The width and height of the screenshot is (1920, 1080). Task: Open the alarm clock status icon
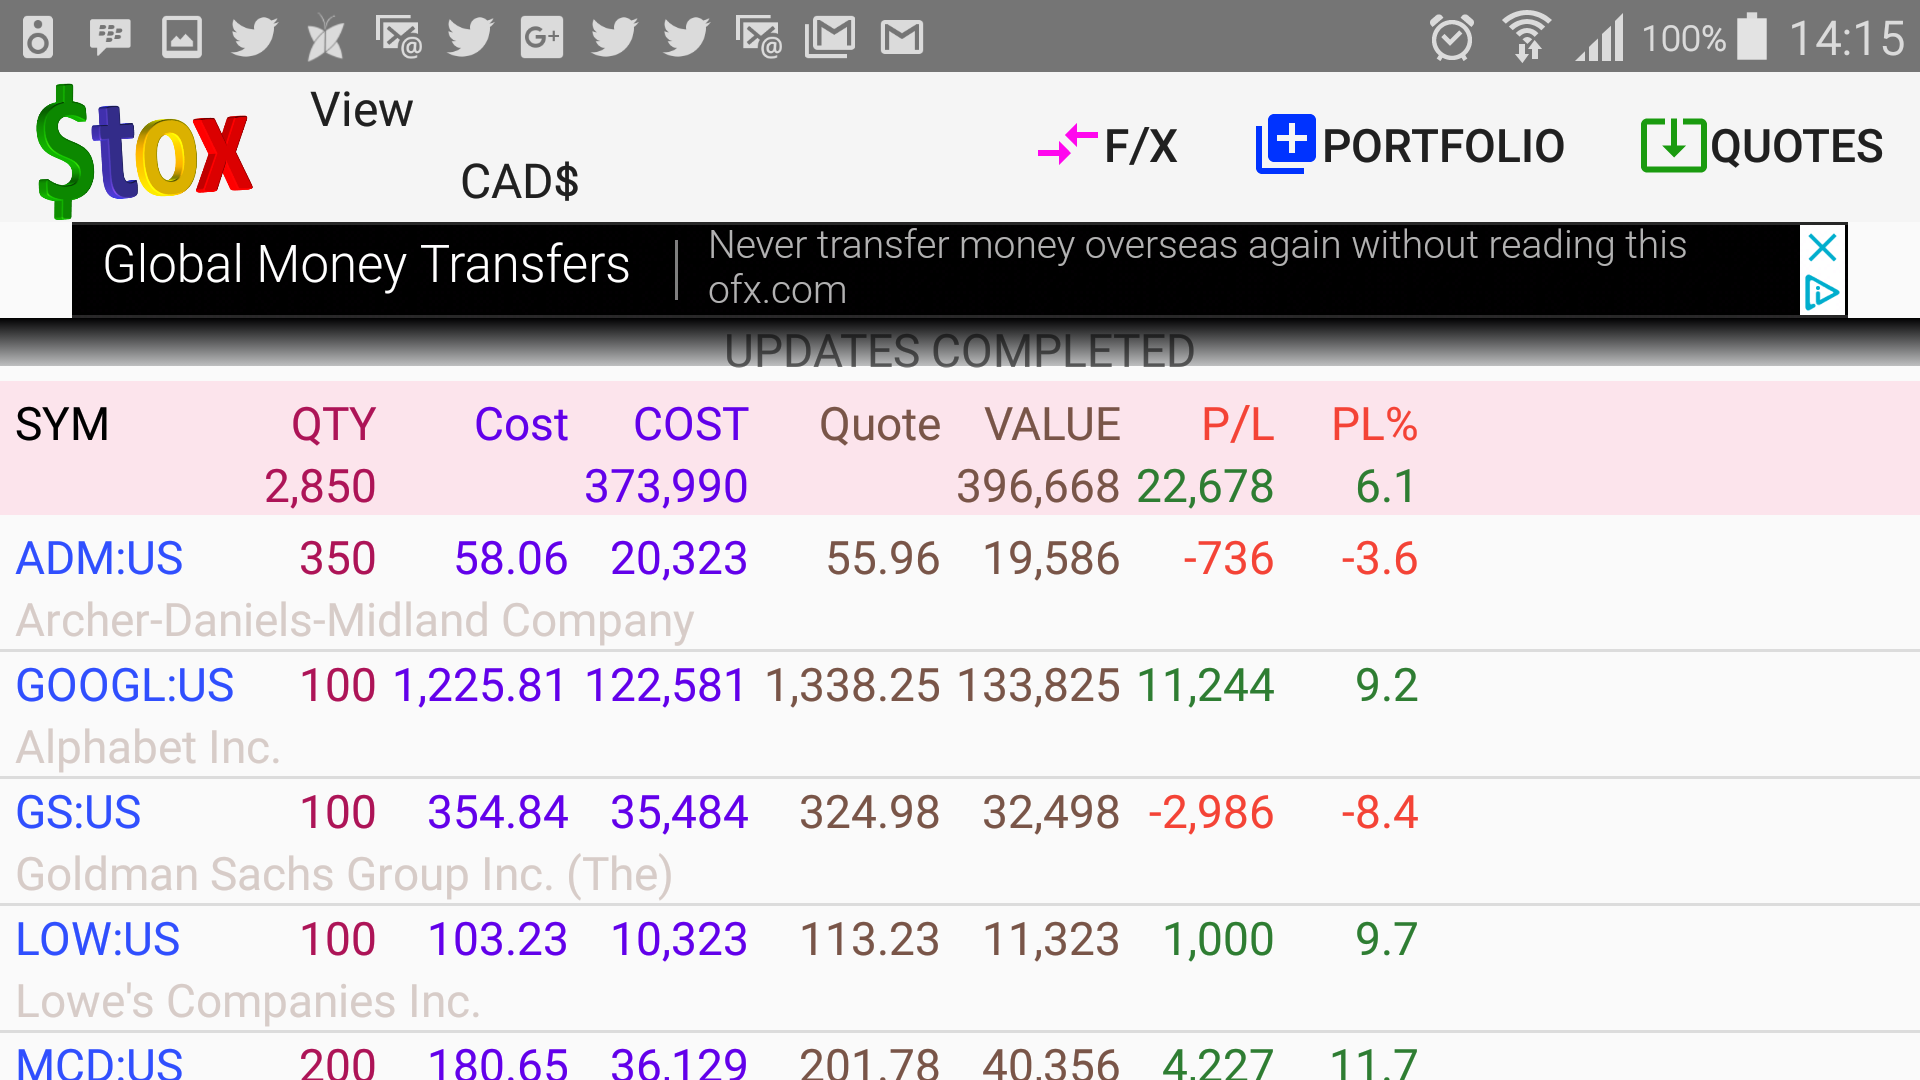pyautogui.click(x=1451, y=38)
